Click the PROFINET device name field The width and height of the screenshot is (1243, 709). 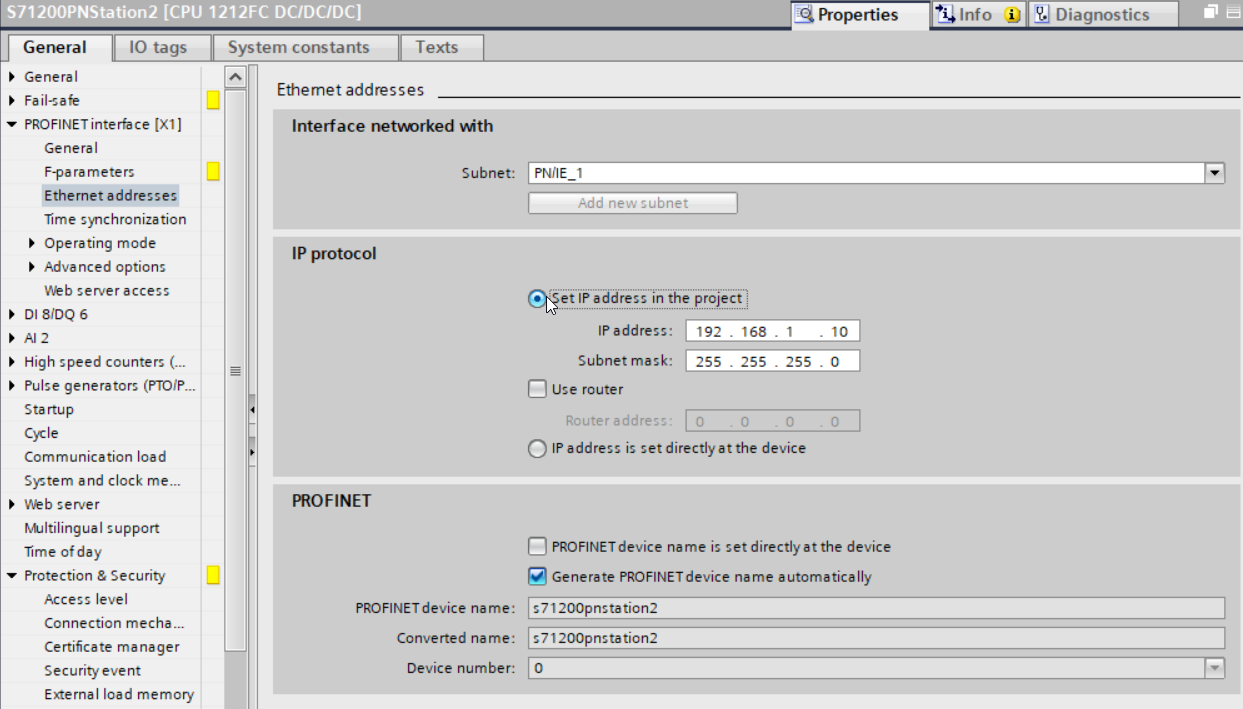(876, 608)
